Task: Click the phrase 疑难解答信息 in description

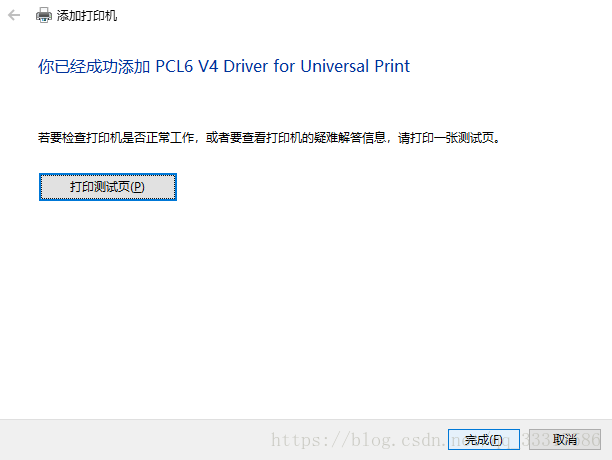Action: point(350,138)
